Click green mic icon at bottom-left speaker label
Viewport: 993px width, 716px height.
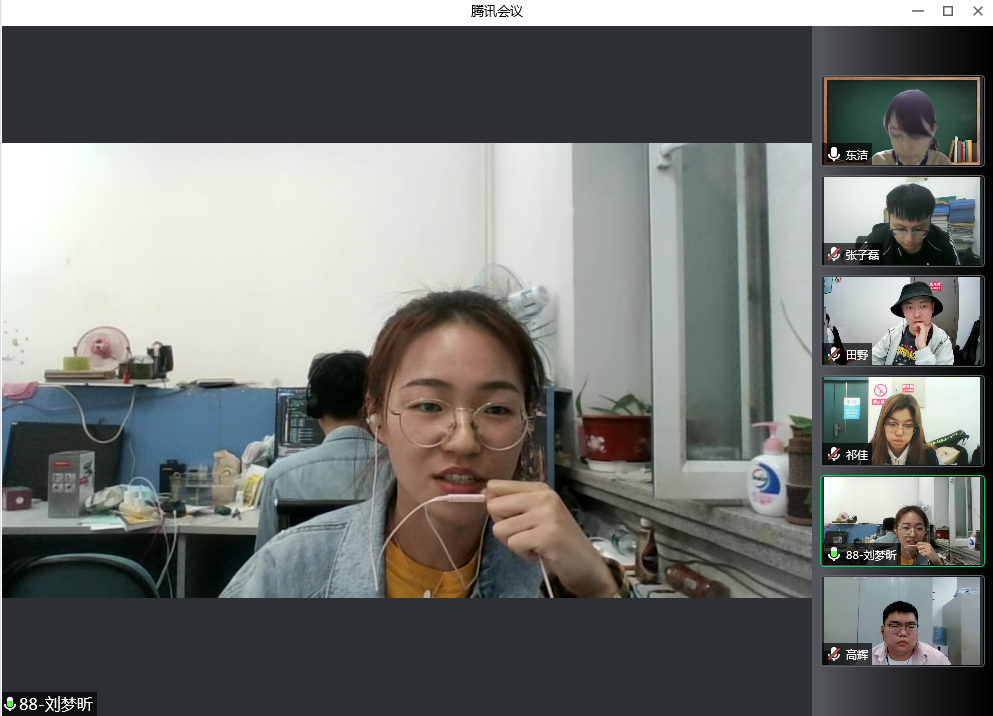coord(10,705)
